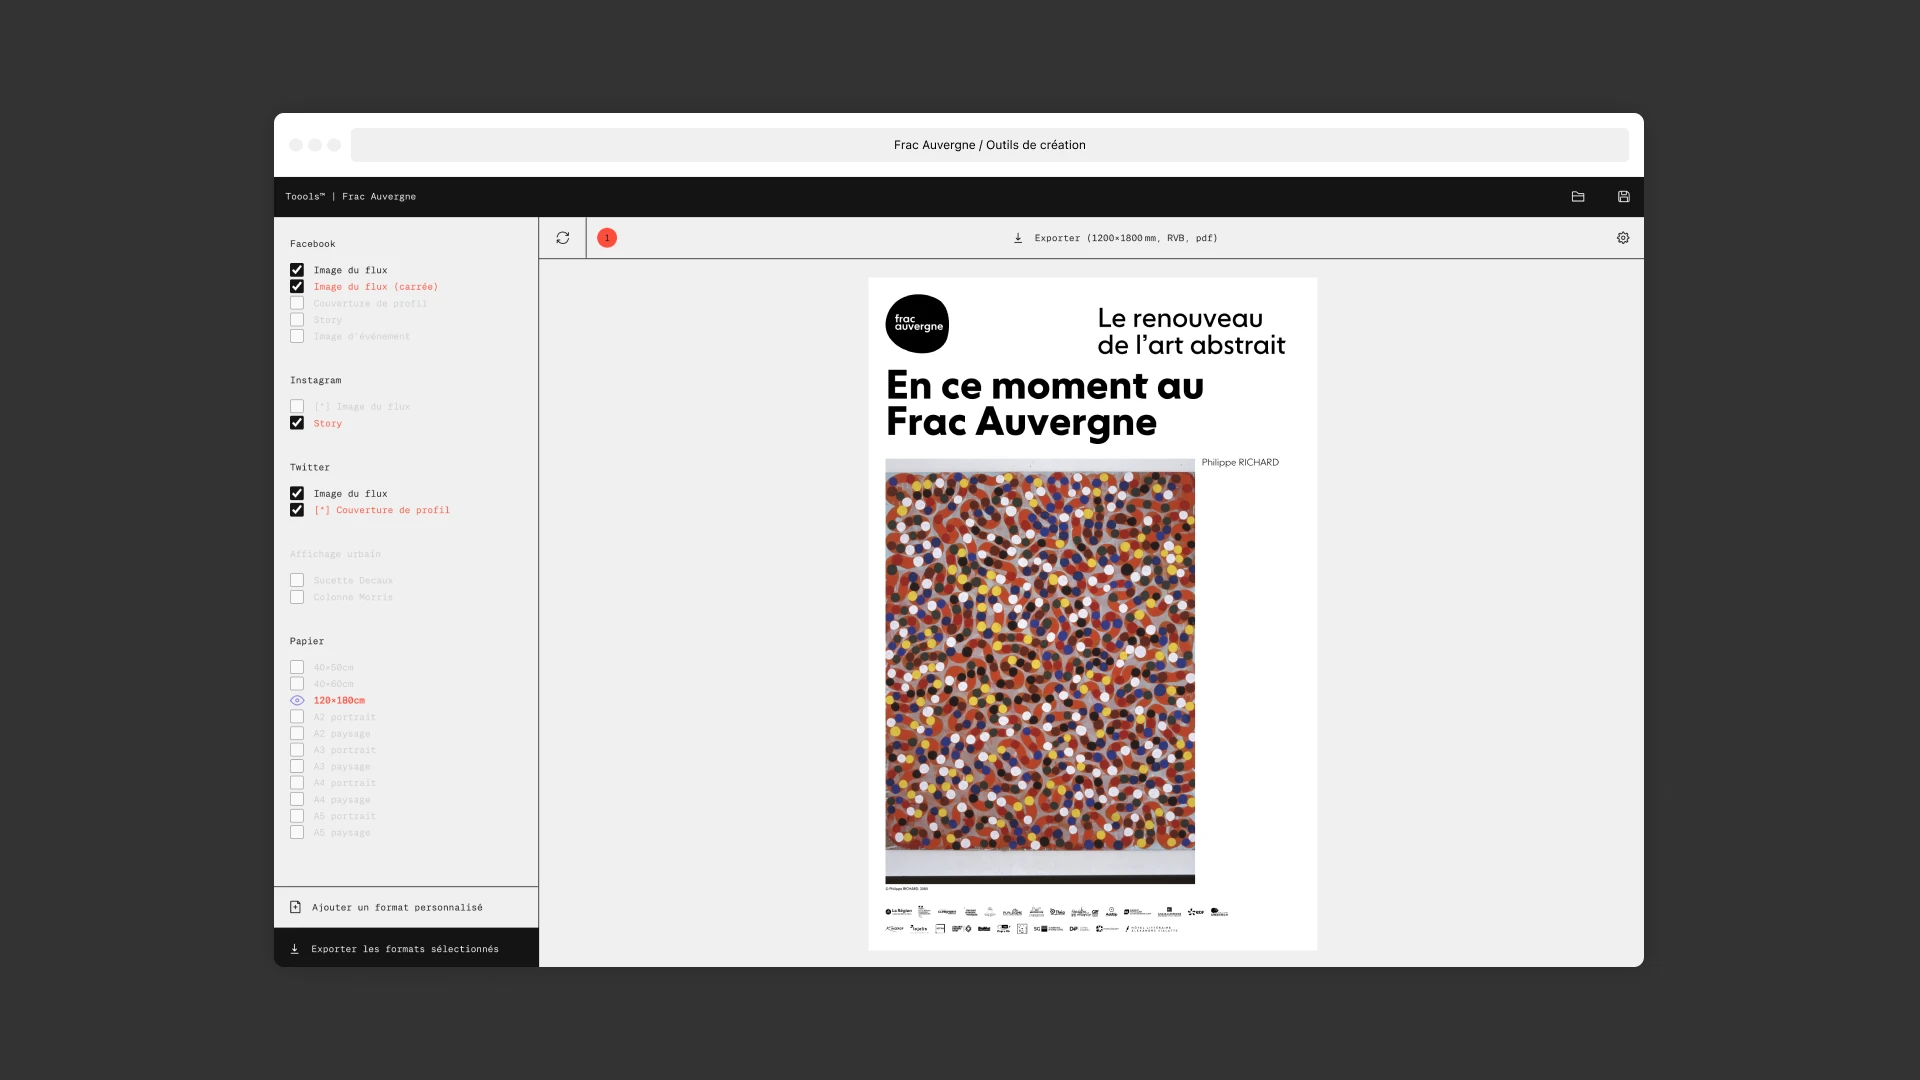Click Ajouter un format personnalisé
The height and width of the screenshot is (1080, 1920).
397,908
